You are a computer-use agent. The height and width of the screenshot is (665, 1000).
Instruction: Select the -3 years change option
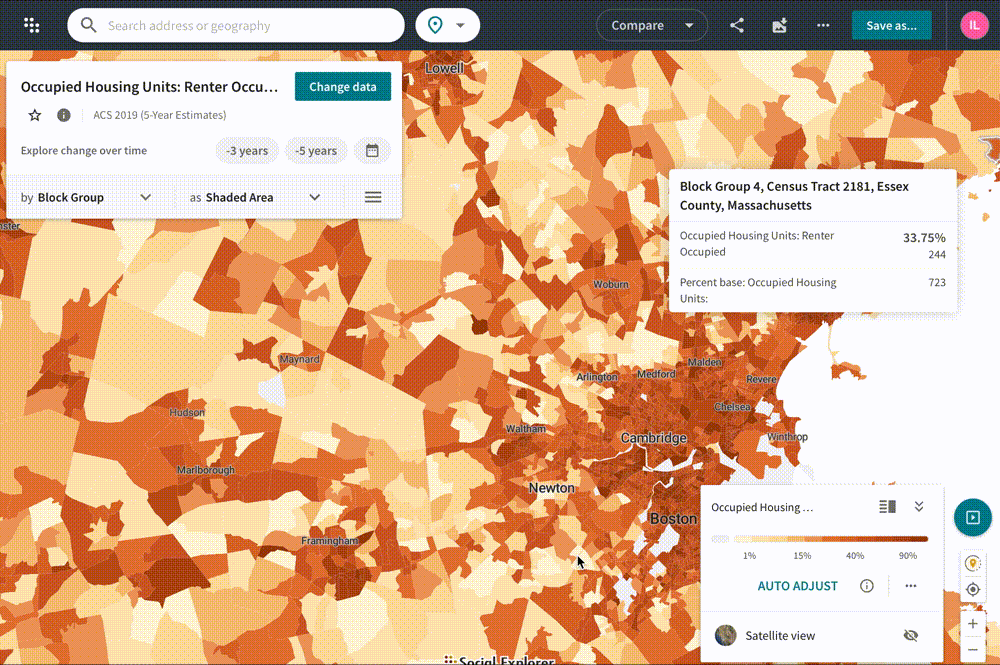[247, 150]
